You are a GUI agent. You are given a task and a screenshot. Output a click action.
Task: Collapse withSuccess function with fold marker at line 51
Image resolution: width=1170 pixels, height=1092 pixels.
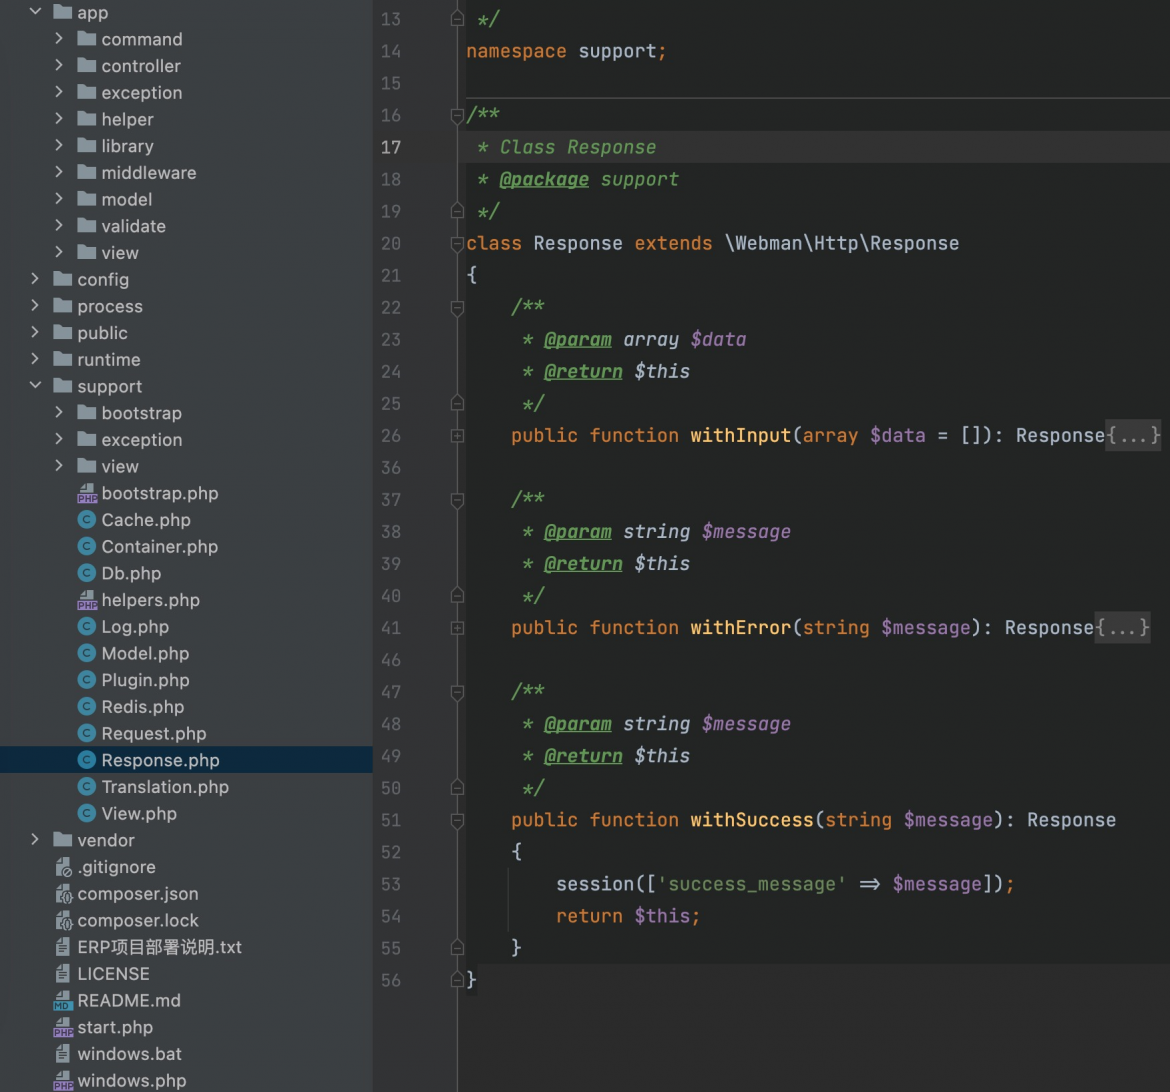(457, 820)
